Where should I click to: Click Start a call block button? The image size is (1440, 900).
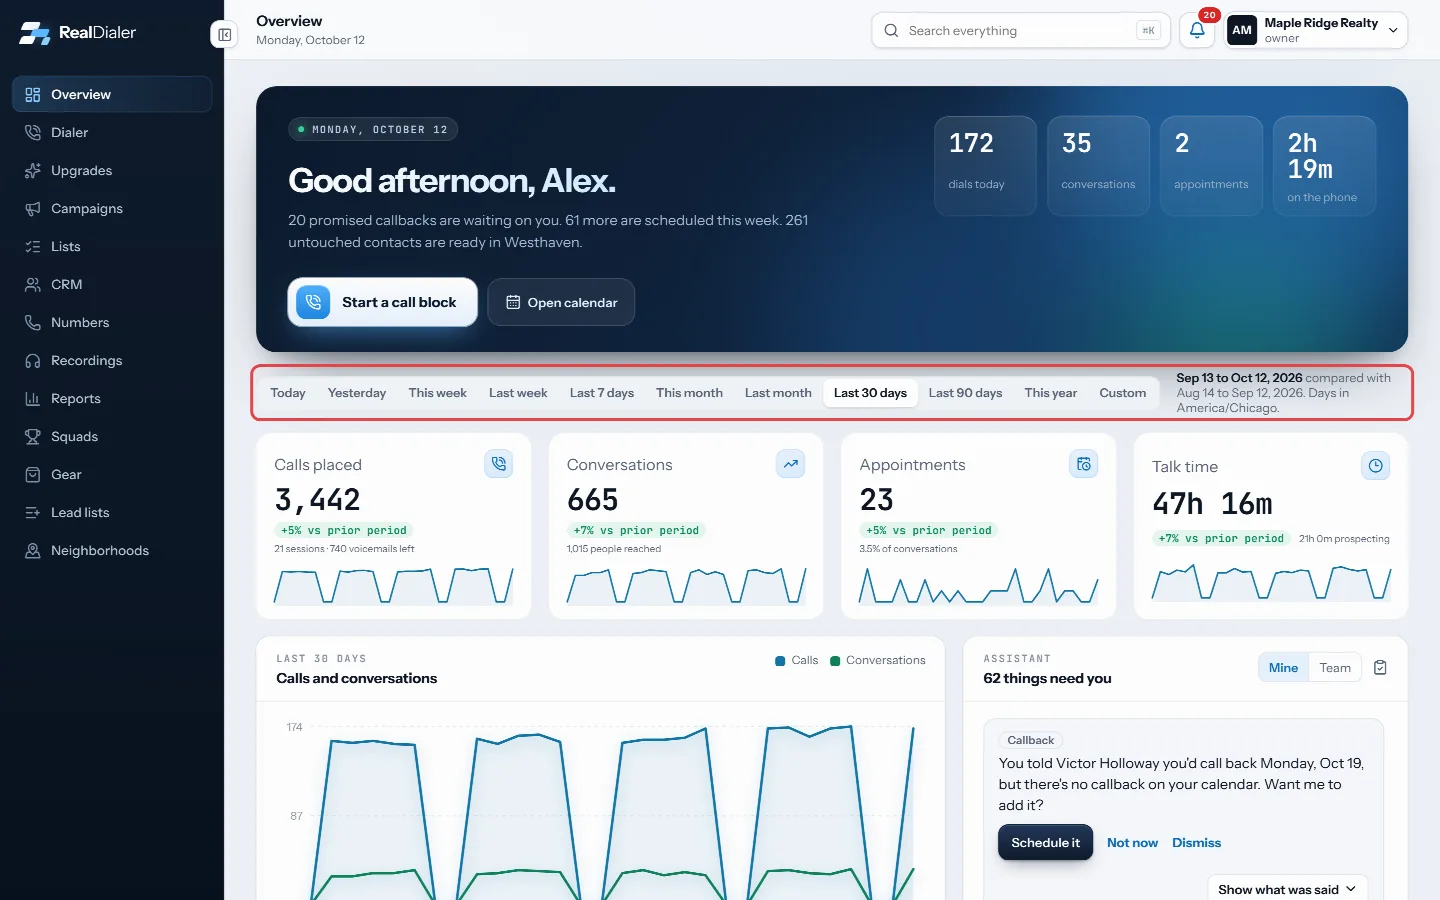[x=382, y=302]
